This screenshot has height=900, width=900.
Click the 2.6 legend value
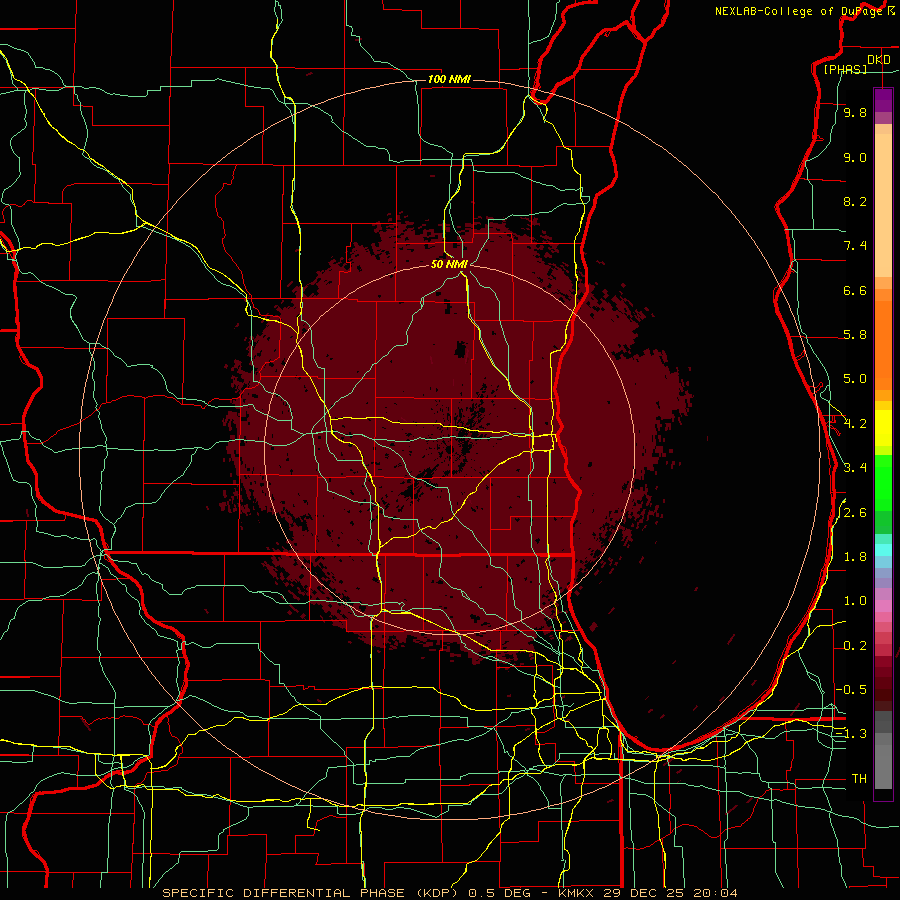(x=855, y=513)
